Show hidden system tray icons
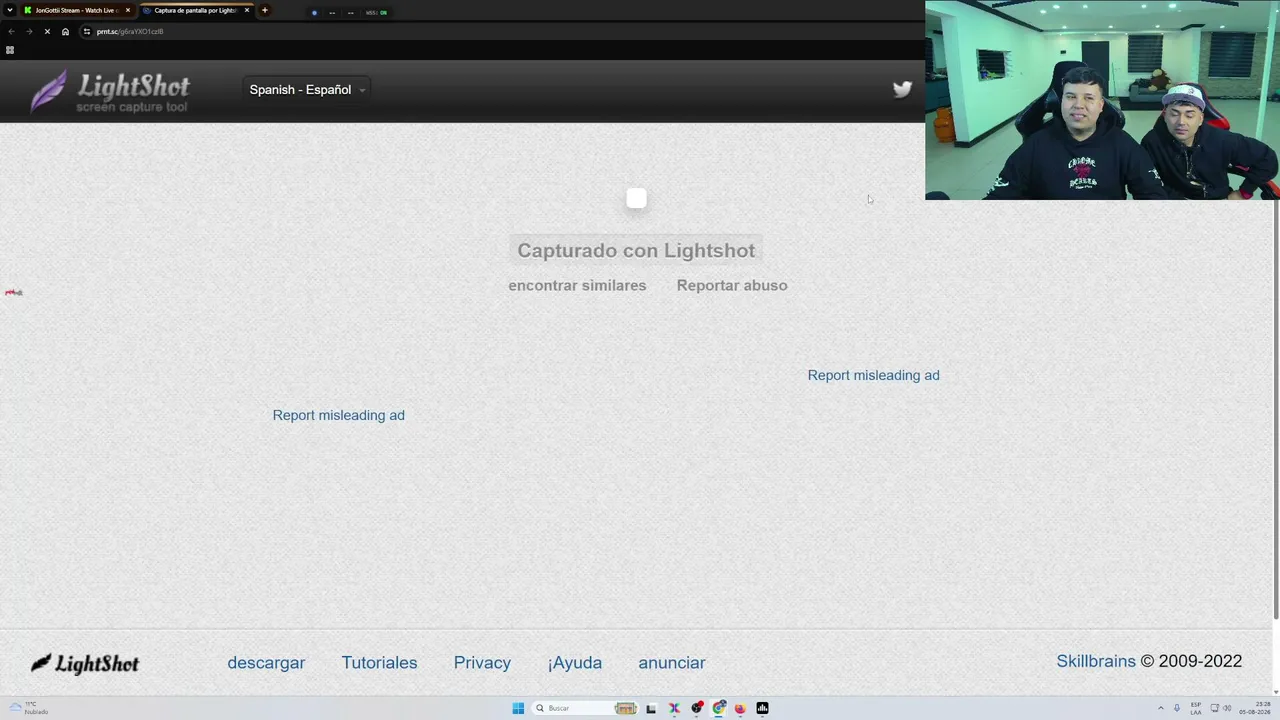This screenshot has height=720, width=1280. click(x=1161, y=708)
